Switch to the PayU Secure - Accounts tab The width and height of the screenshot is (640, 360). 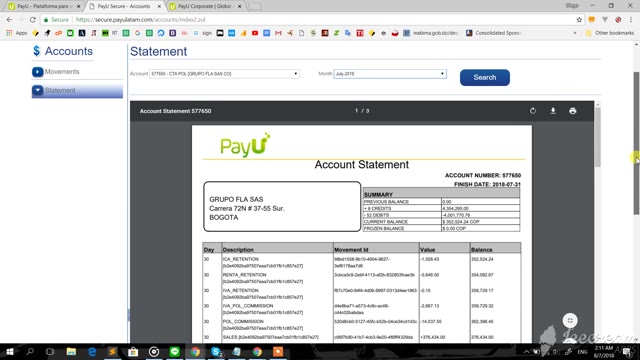tap(124, 6)
